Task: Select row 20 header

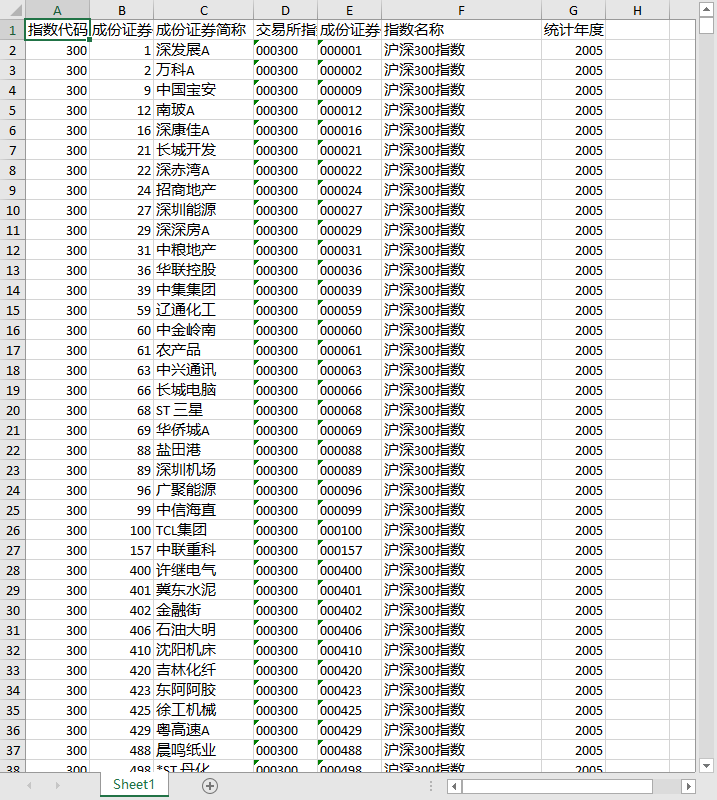Action: point(12,410)
